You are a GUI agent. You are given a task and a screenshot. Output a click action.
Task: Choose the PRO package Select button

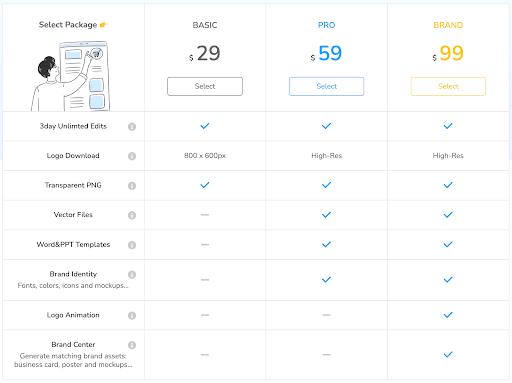click(327, 86)
